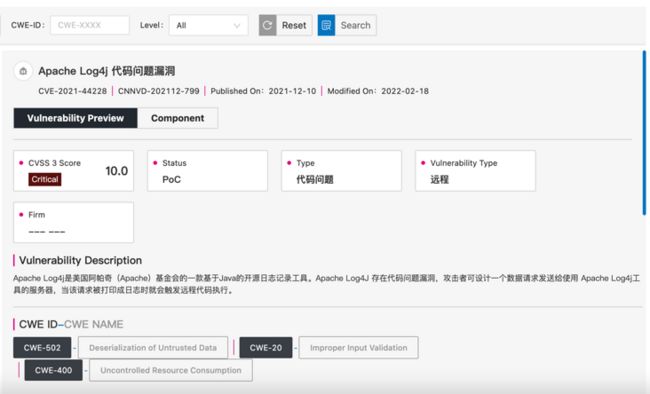Click the Reset button label
The width and height of the screenshot is (650, 394).
point(294,25)
